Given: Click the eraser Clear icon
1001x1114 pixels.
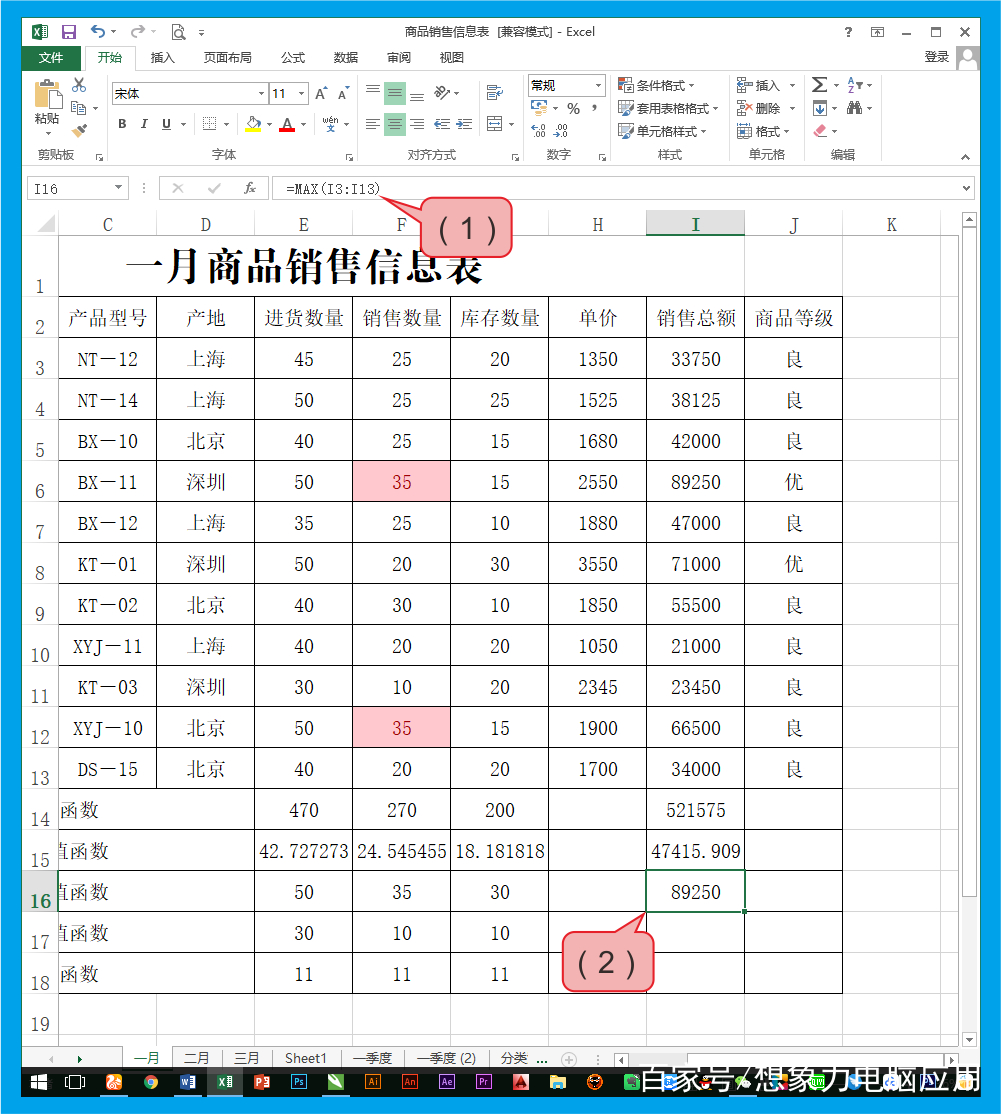Looking at the screenshot, I should [818, 131].
